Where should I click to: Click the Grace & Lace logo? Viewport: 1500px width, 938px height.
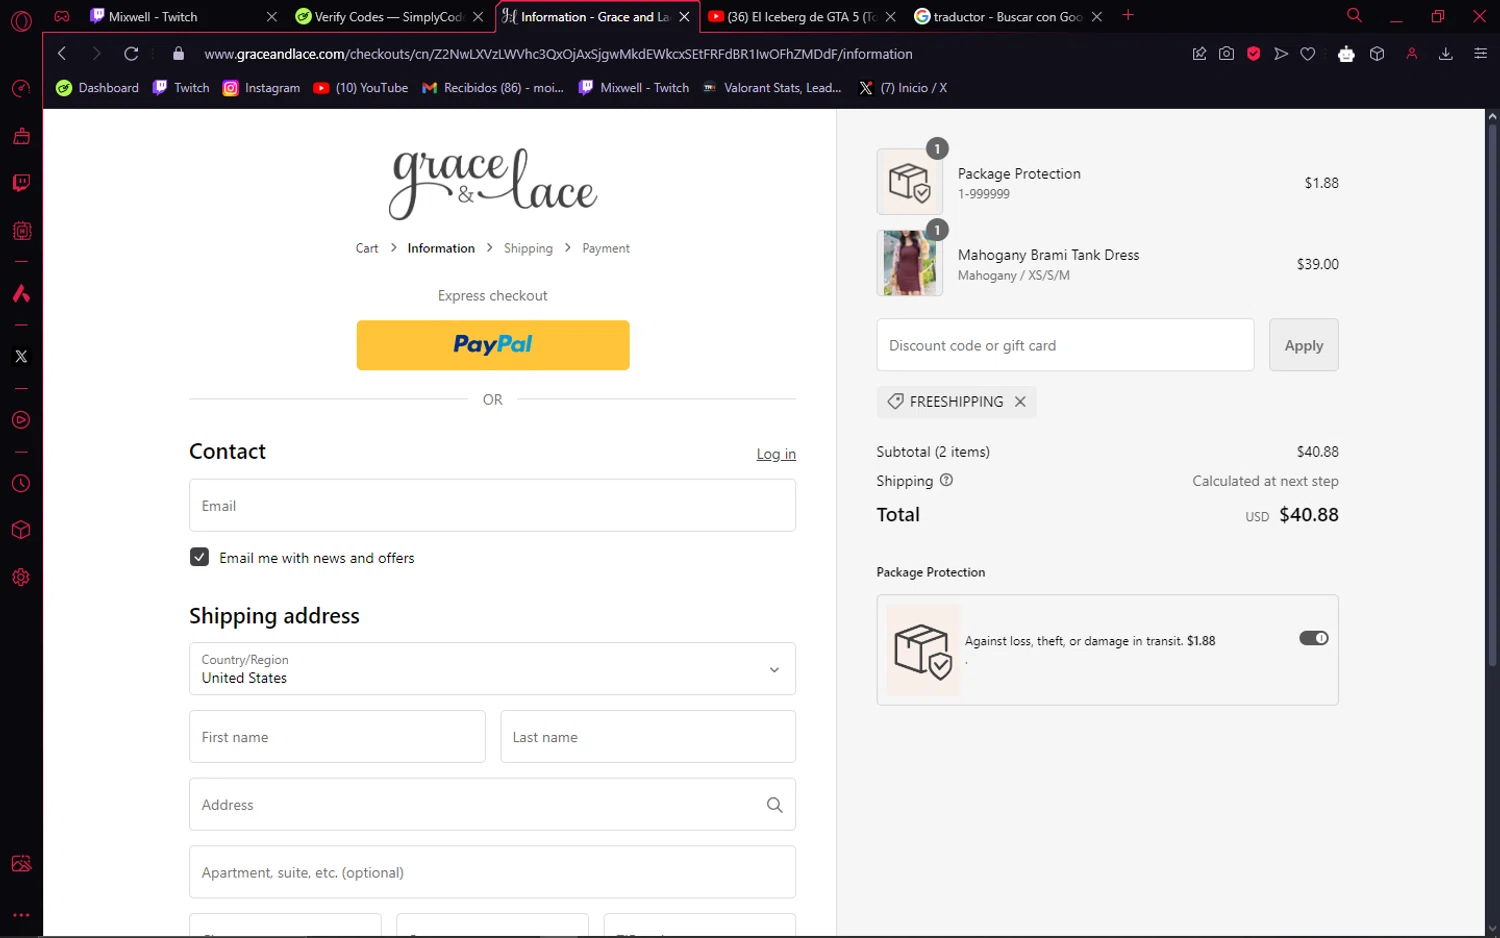point(493,184)
